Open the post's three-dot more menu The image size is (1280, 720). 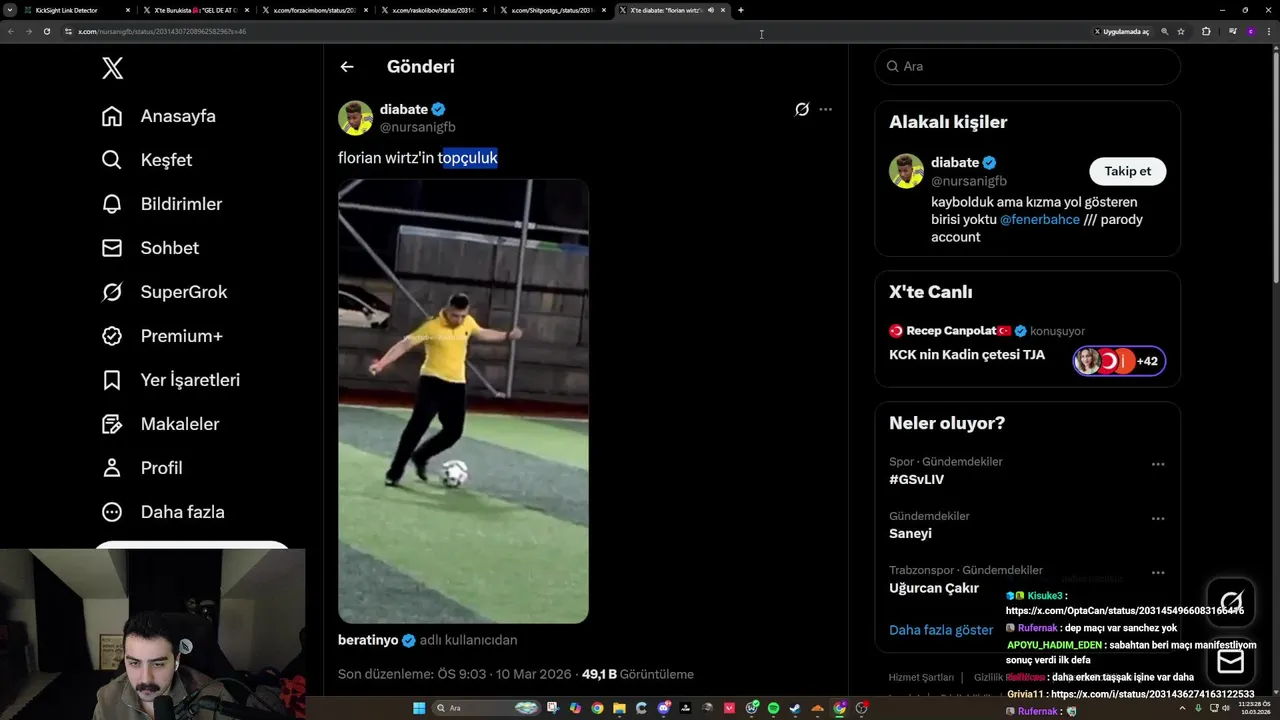(825, 109)
